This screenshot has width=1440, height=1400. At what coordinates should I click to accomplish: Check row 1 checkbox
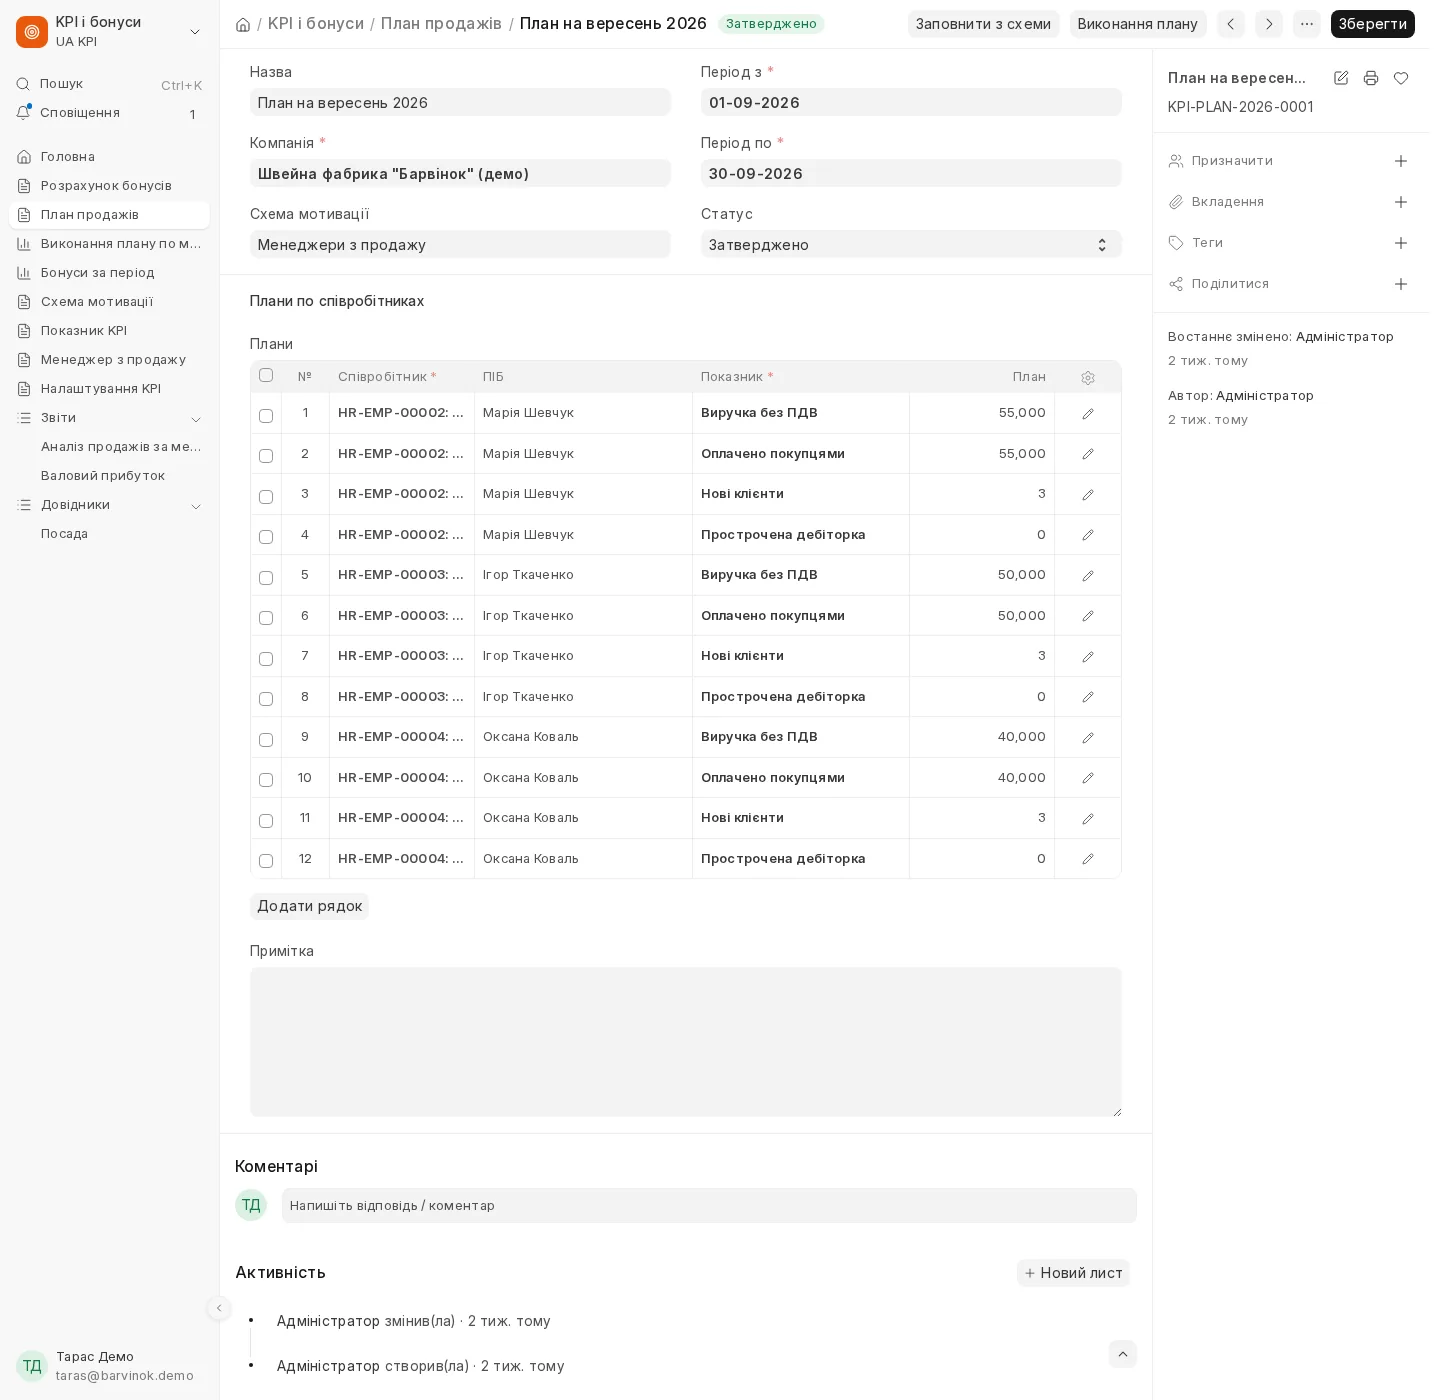266,415
